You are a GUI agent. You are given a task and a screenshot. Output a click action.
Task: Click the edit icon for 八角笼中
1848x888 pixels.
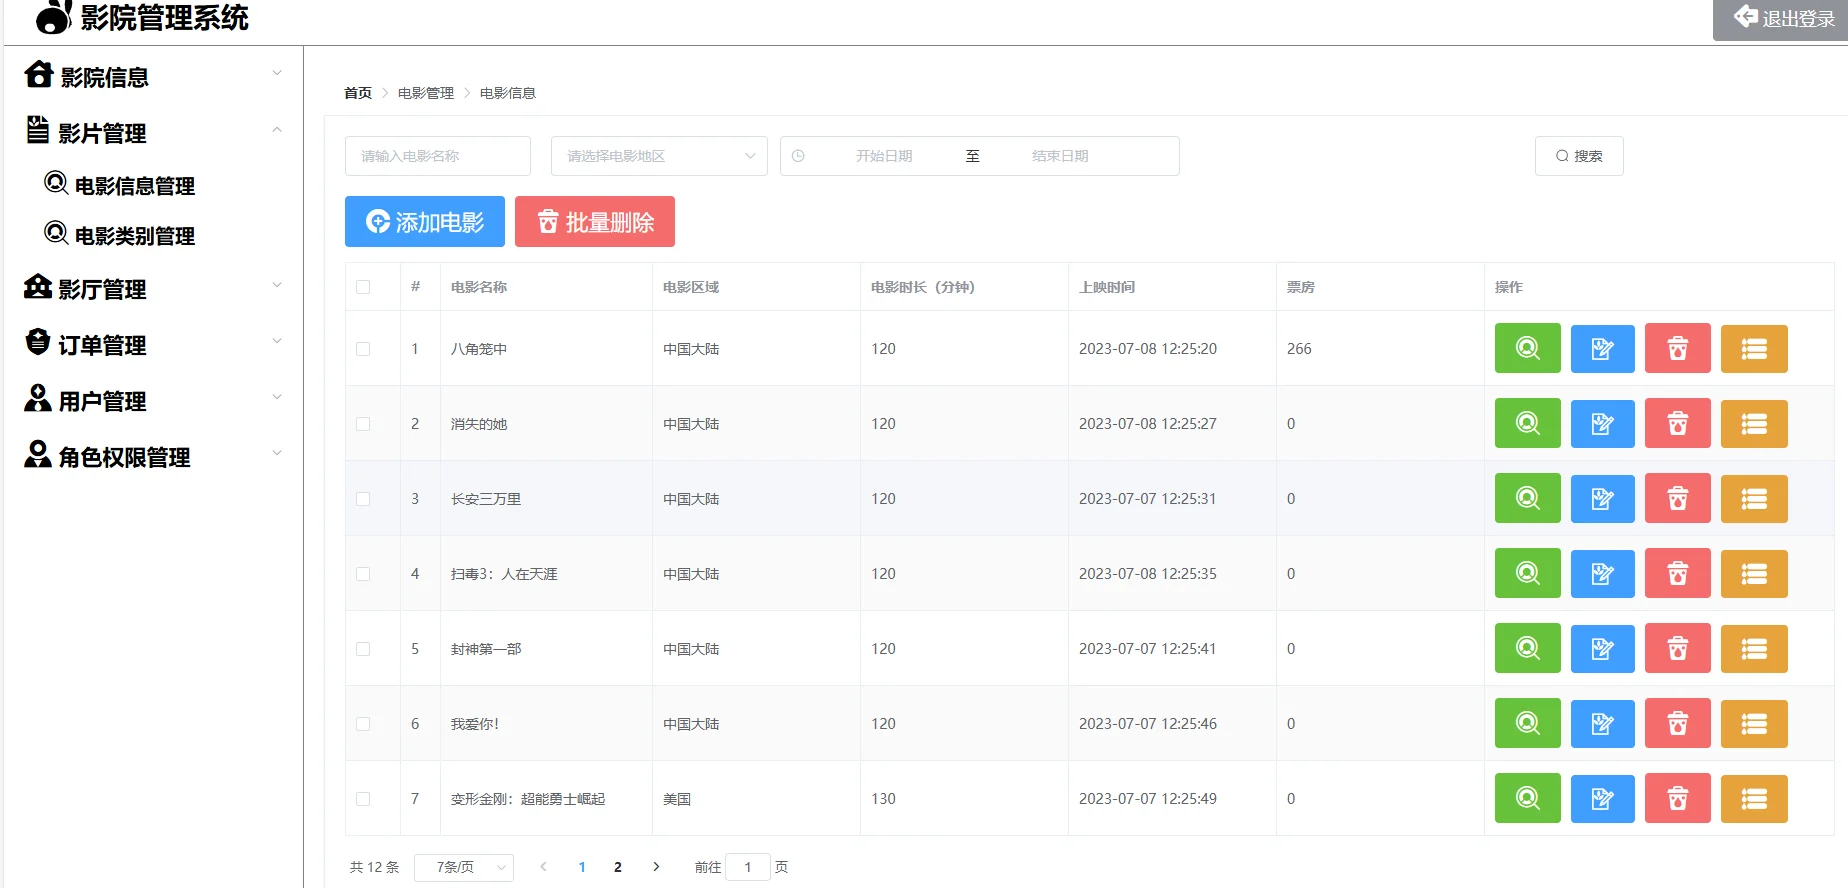tap(1602, 348)
